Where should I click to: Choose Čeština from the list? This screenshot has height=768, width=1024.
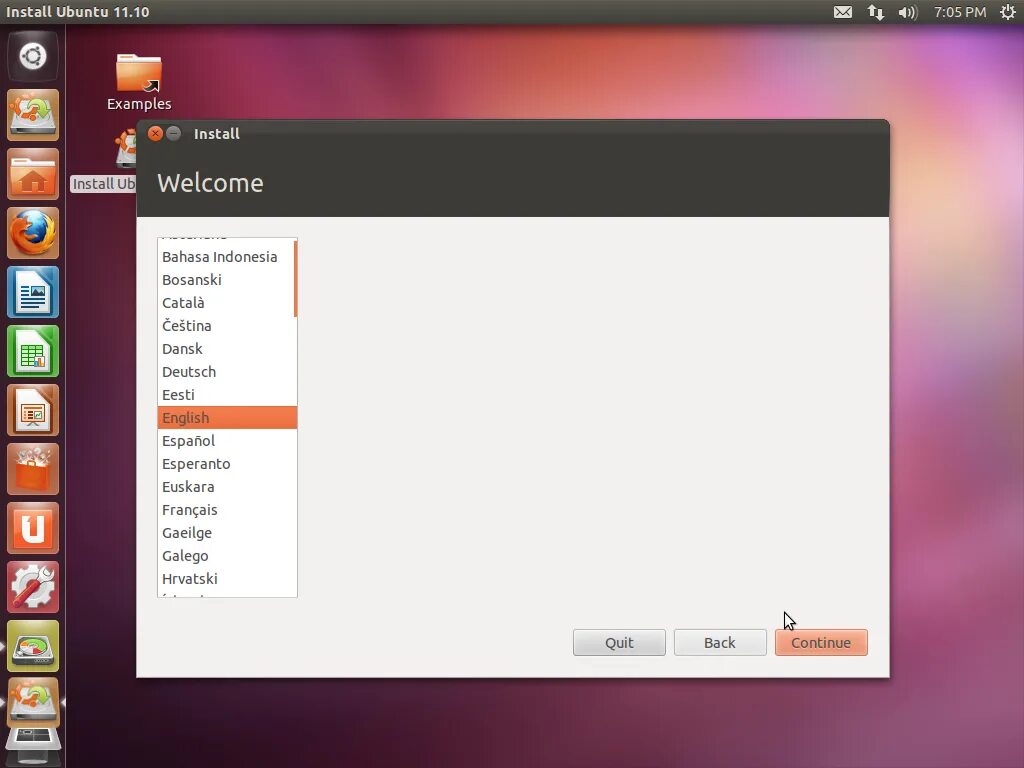[x=227, y=325]
